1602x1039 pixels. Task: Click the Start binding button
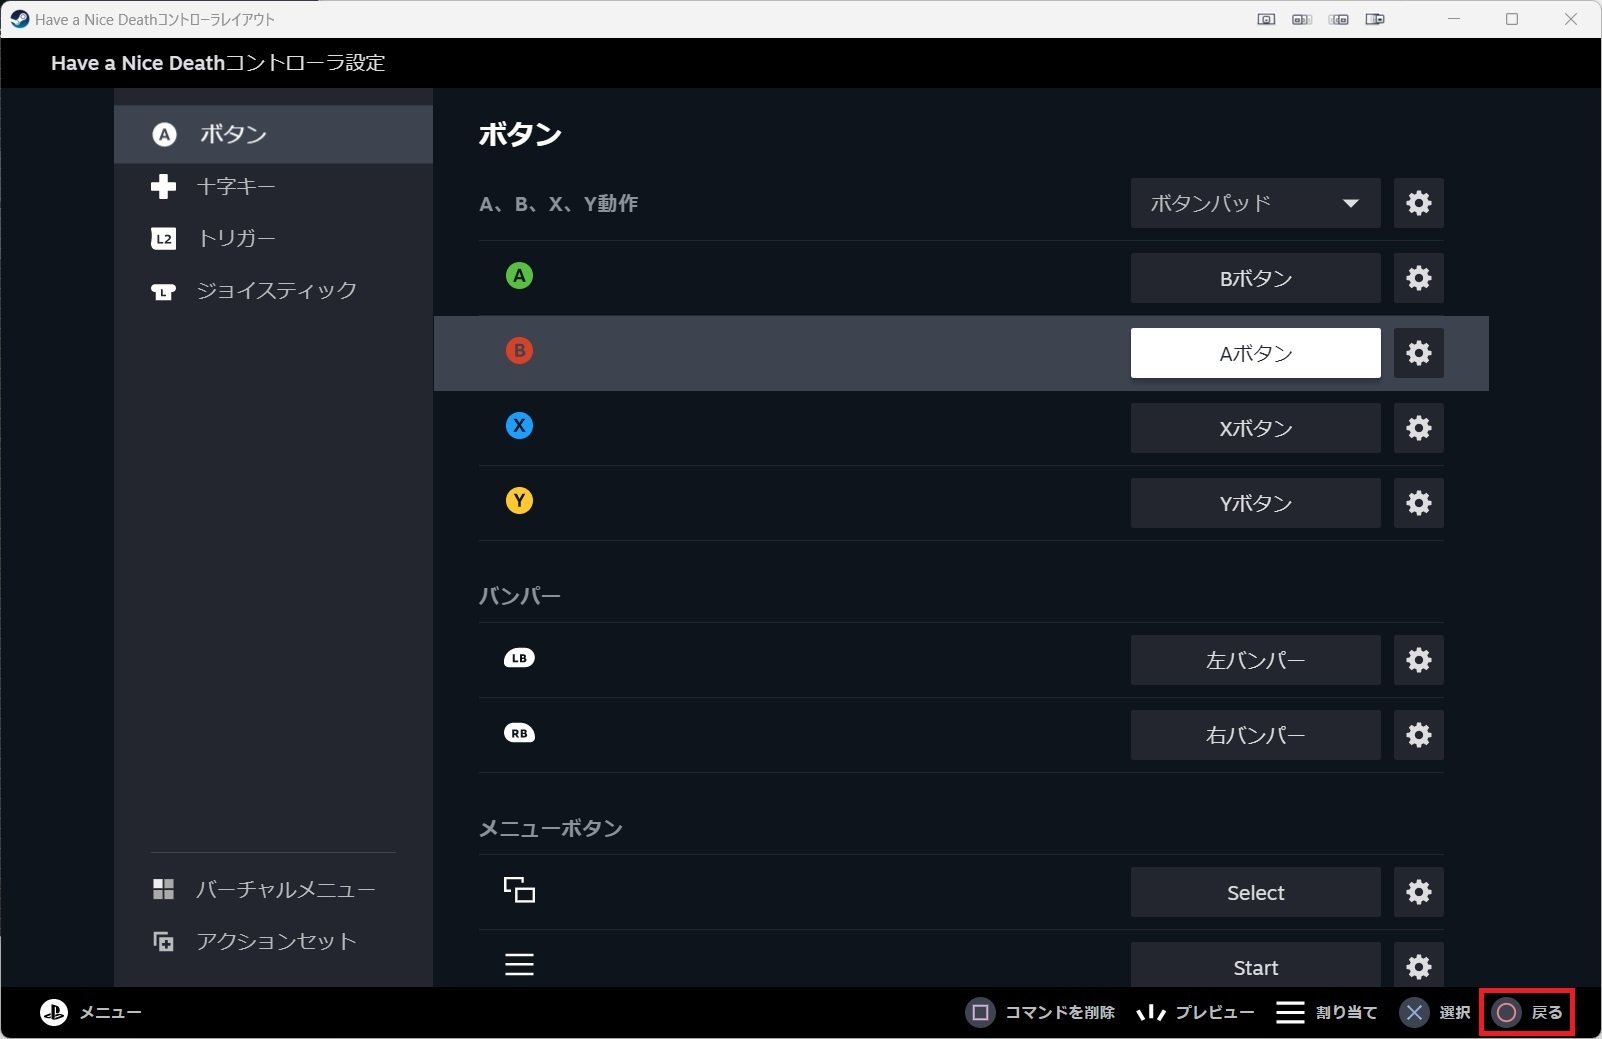click(1255, 966)
